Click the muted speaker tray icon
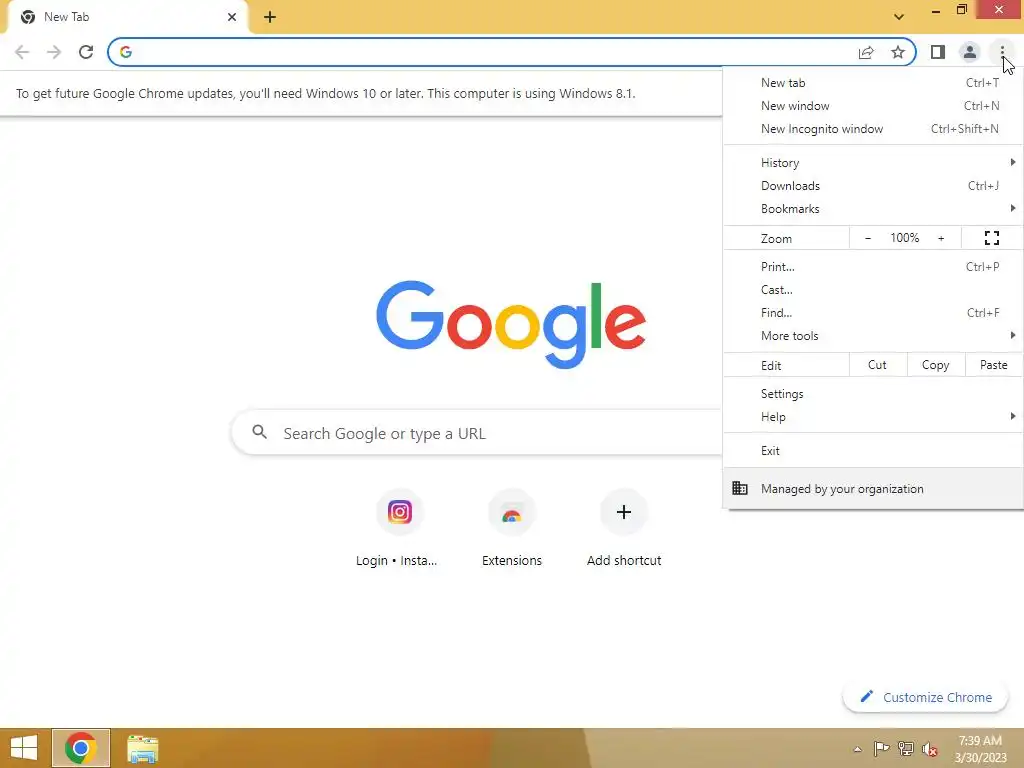 coord(930,748)
